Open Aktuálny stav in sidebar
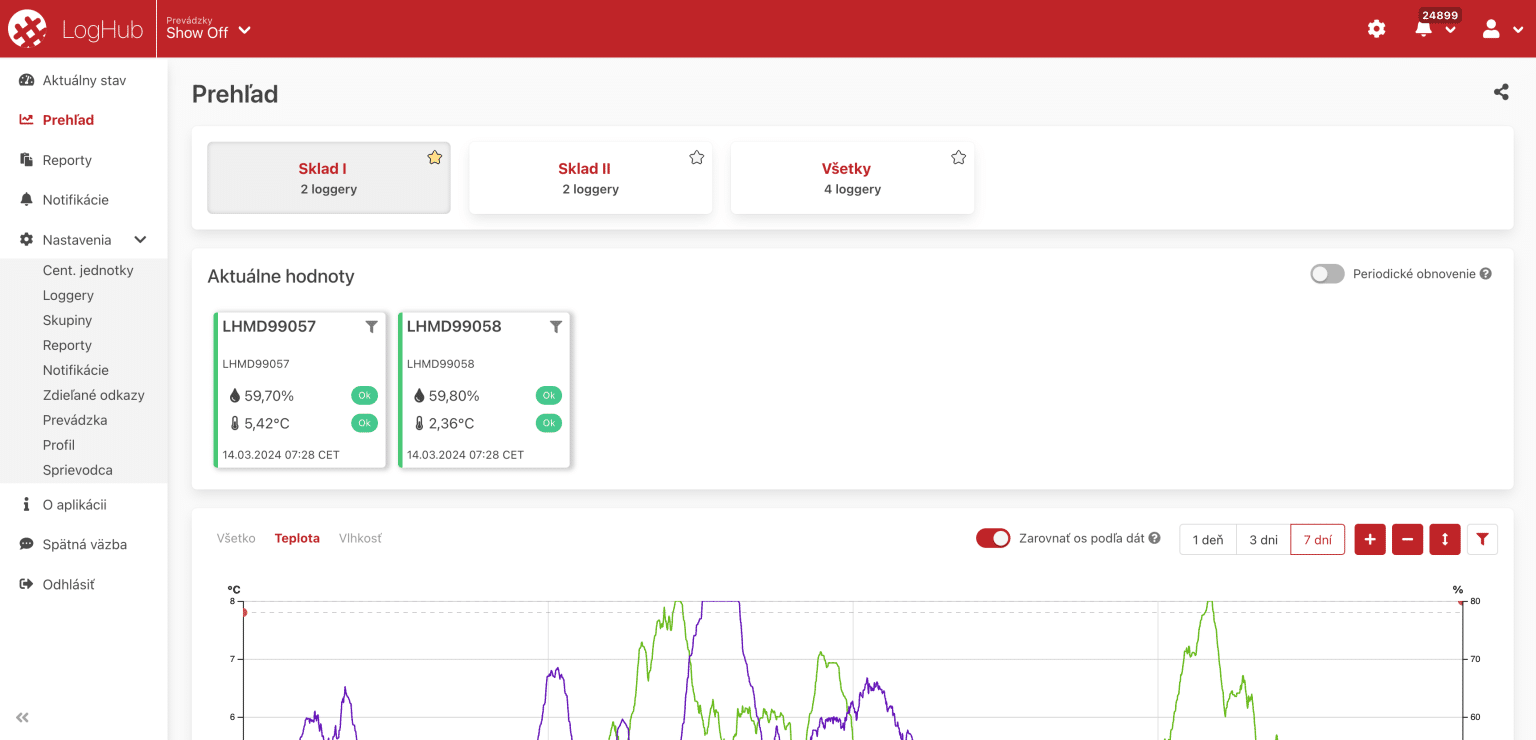Image resolution: width=1536 pixels, height=740 pixels. coord(83,80)
